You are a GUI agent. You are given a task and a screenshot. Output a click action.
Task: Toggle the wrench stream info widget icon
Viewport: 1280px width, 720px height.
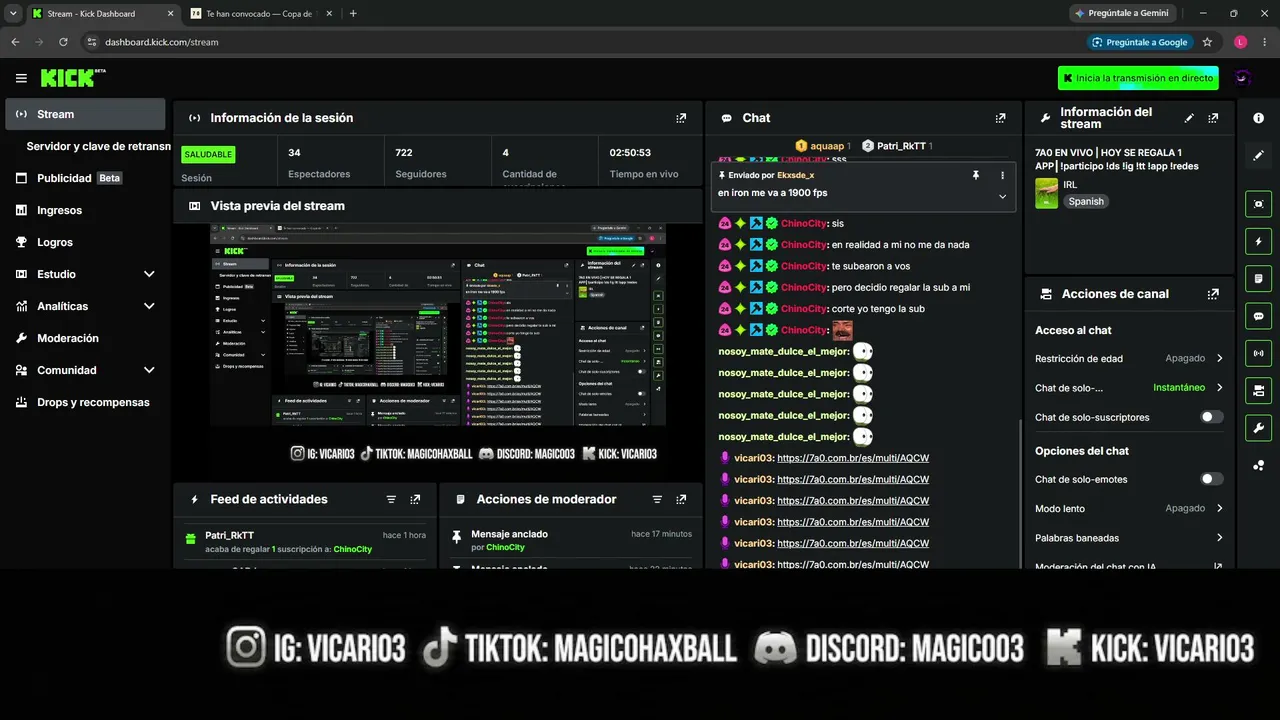click(x=1258, y=428)
